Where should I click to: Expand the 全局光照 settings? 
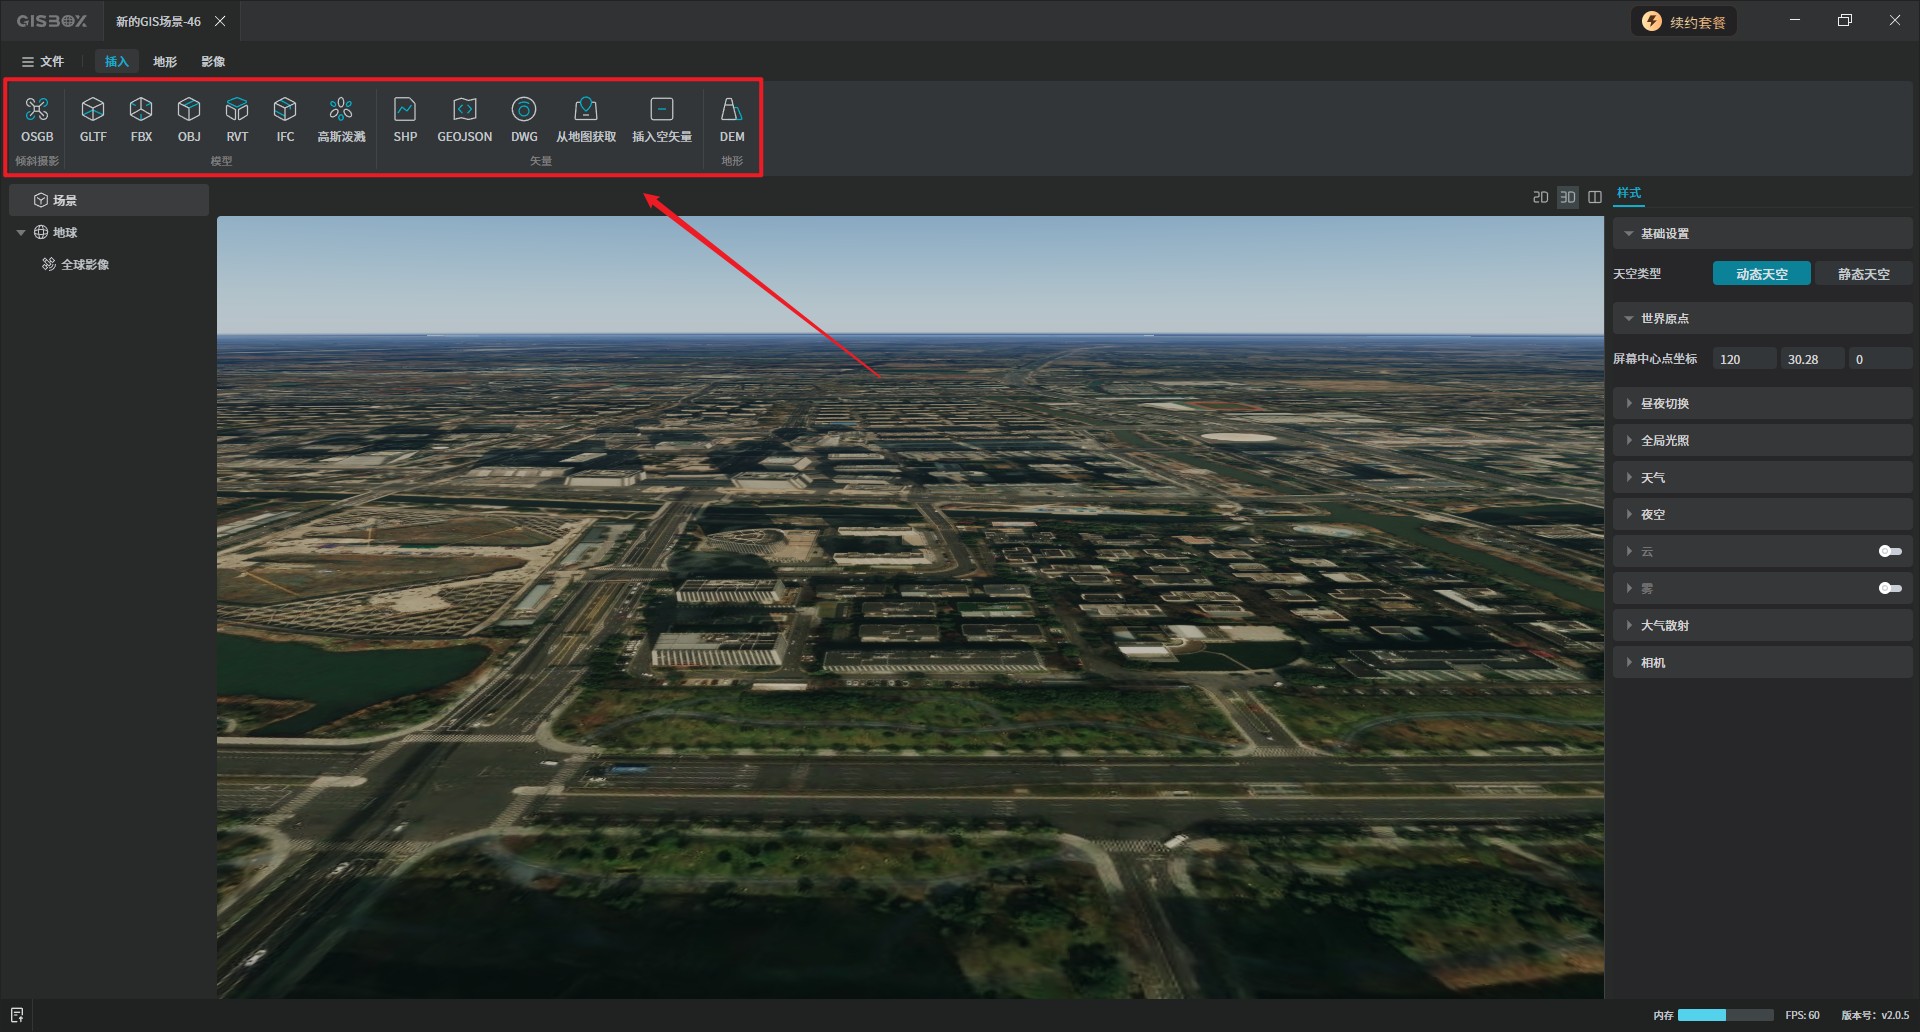(1664, 440)
